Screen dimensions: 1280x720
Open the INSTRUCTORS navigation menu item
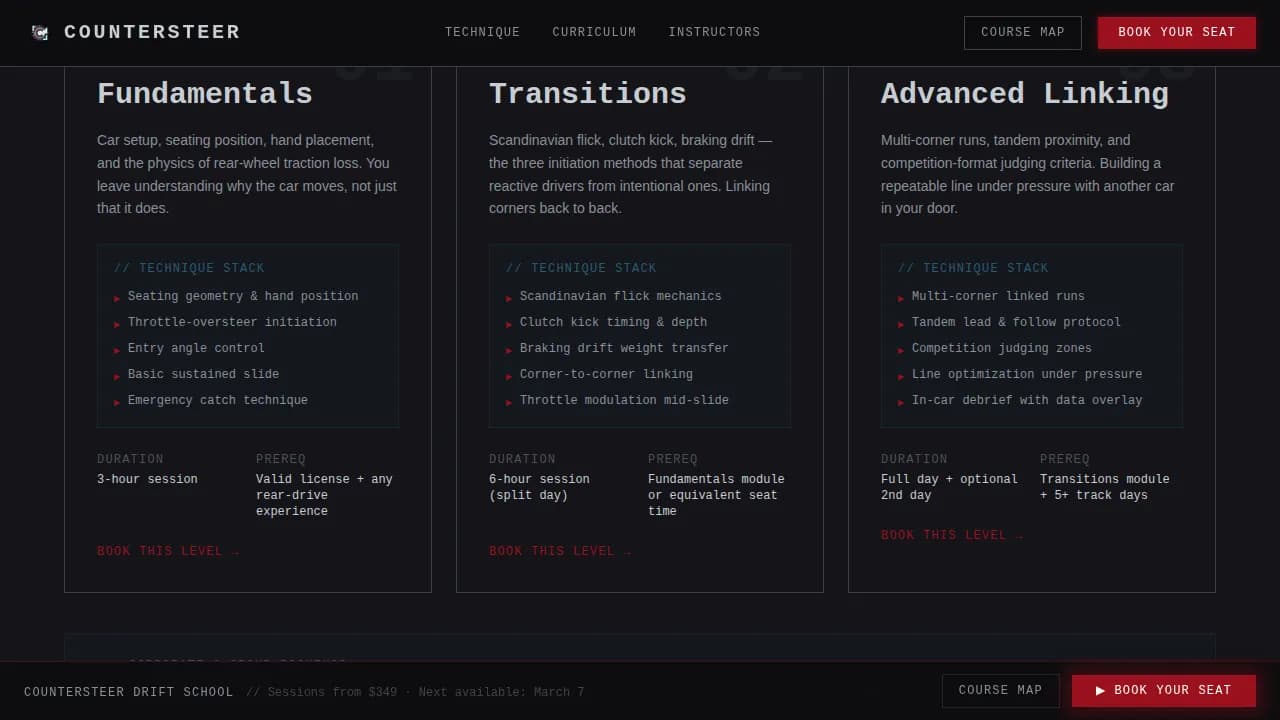pyautogui.click(x=714, y=31)
